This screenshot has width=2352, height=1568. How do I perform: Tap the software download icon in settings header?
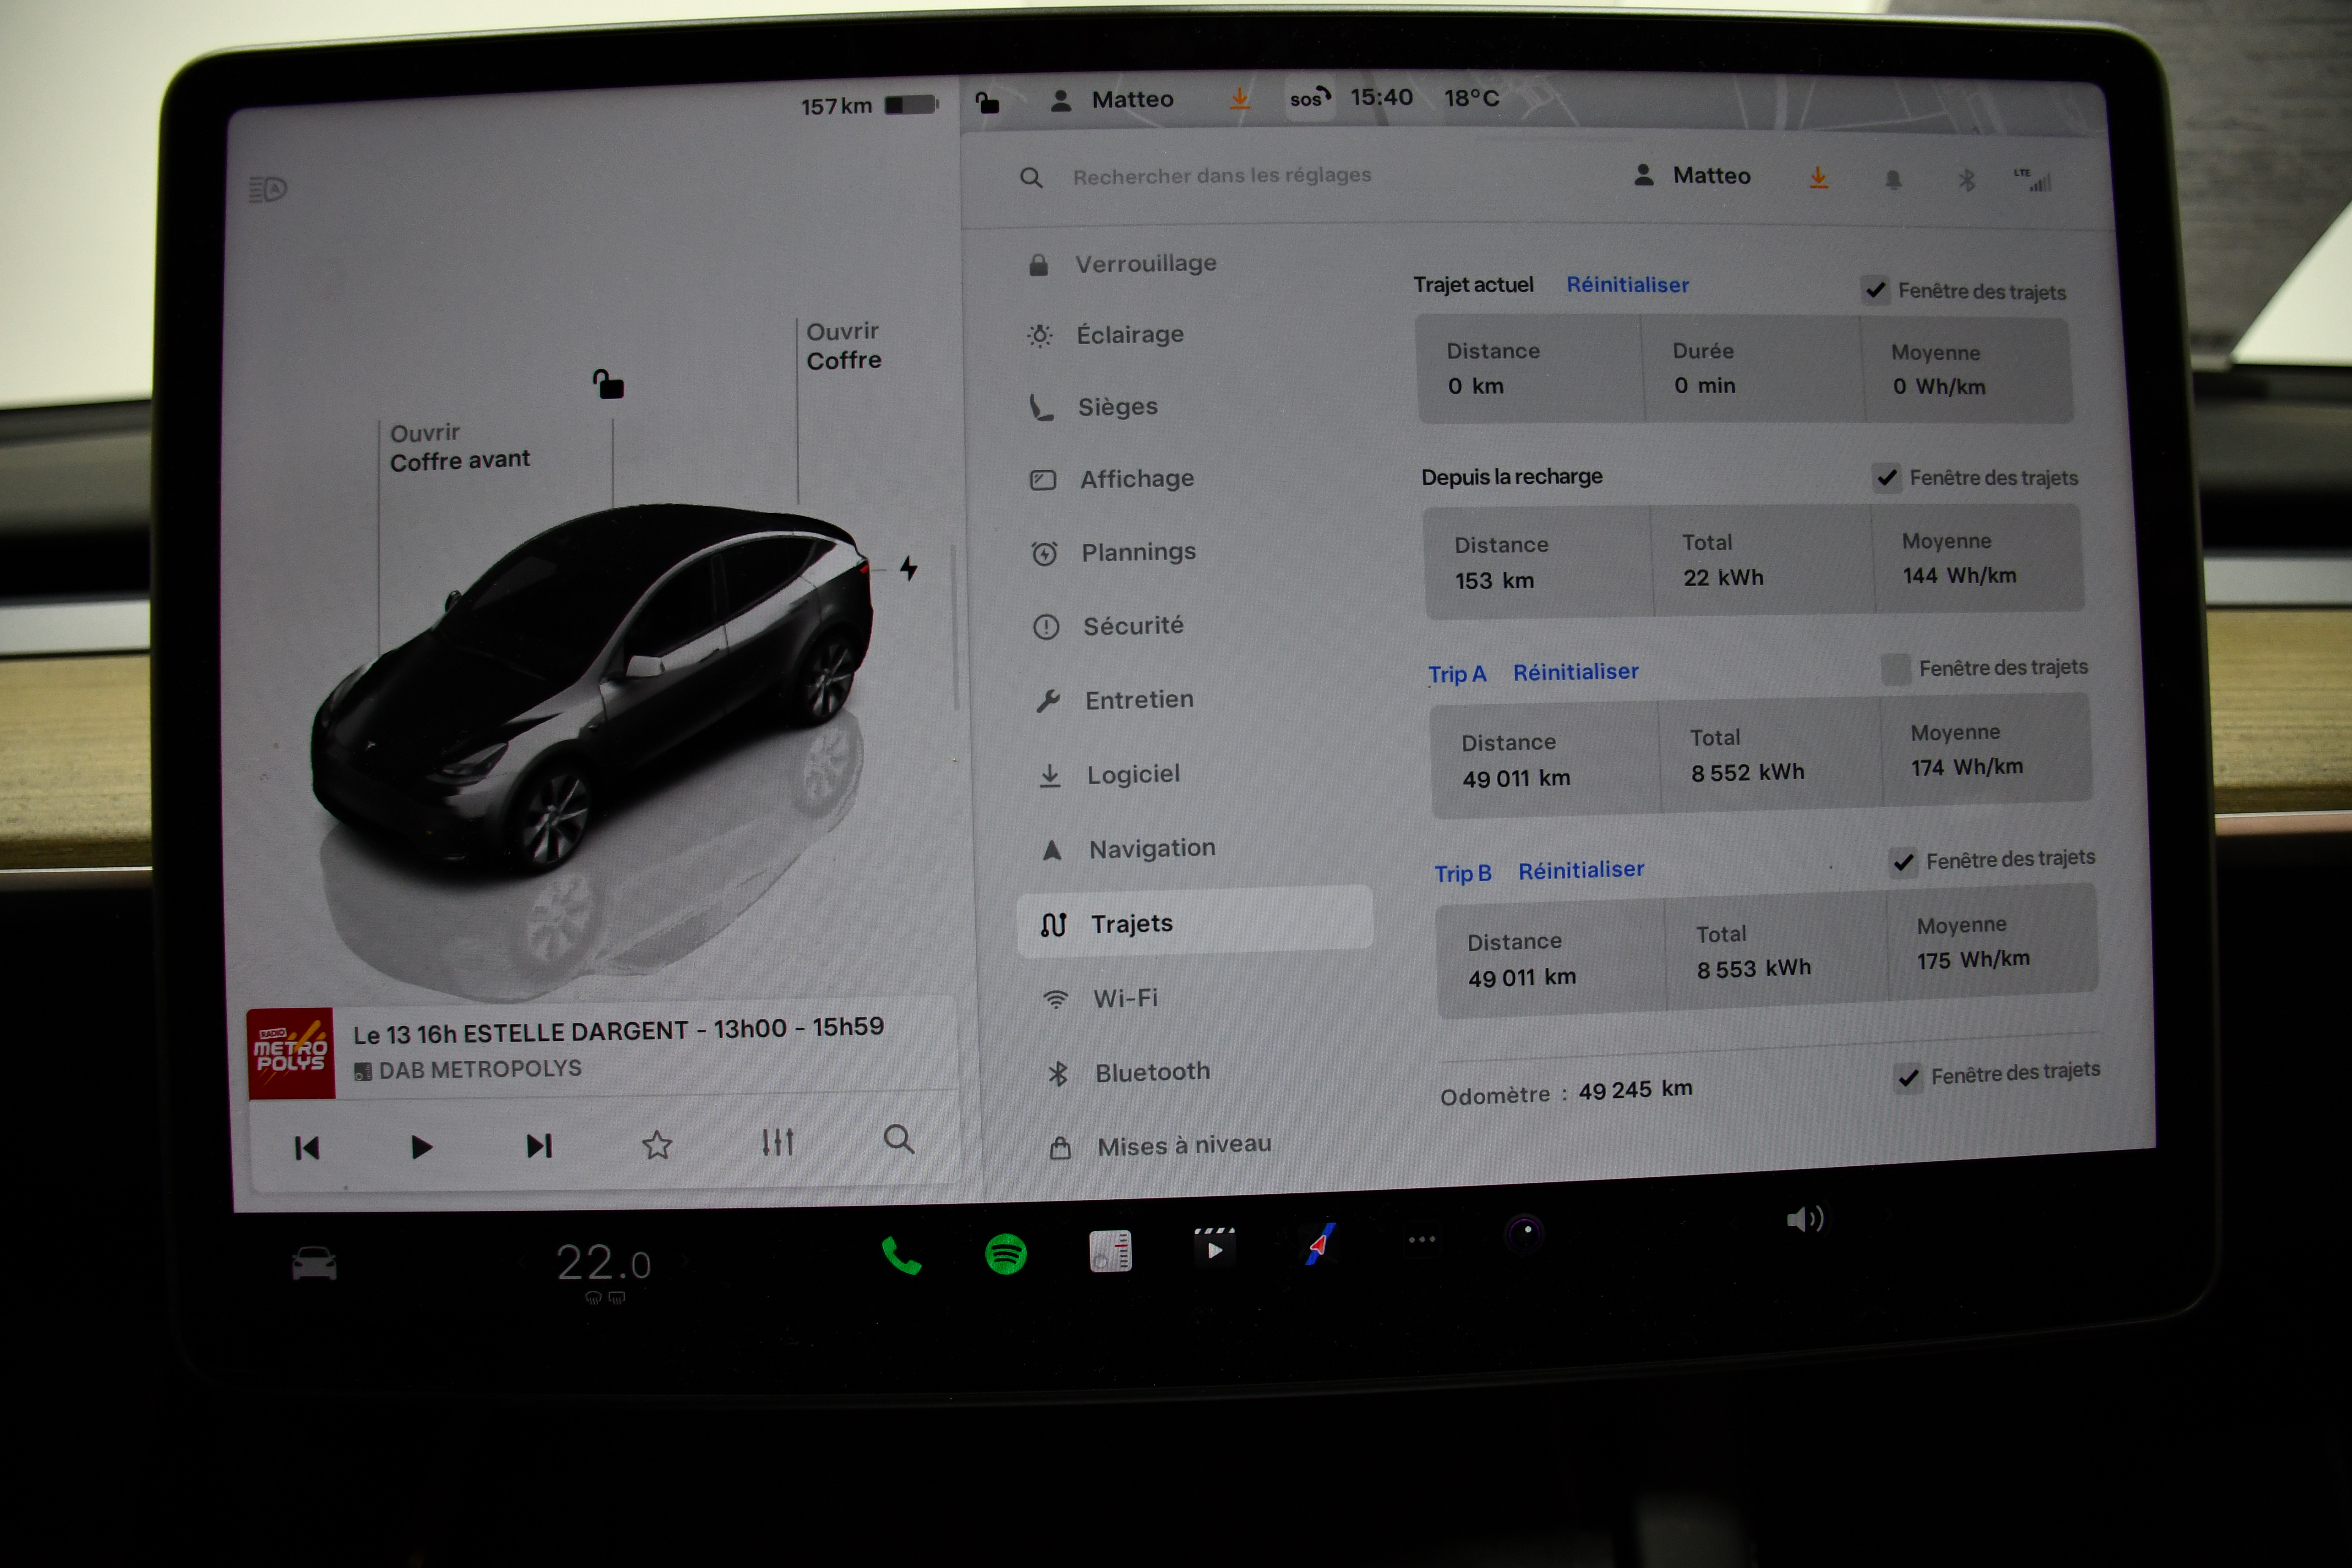[x=1818, y=178]
